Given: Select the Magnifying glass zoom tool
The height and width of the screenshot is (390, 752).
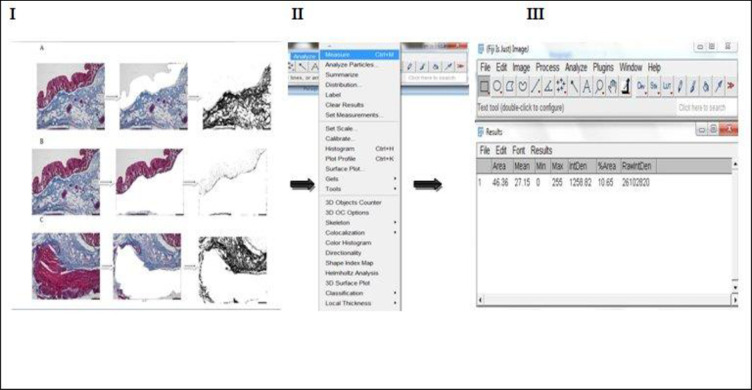Looking at the screenshot, I should [x=599, y=86].
